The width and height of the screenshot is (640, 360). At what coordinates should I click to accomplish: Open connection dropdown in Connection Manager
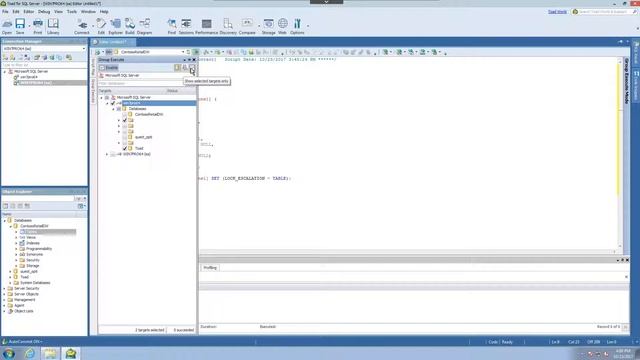click(x=84, y=49)
